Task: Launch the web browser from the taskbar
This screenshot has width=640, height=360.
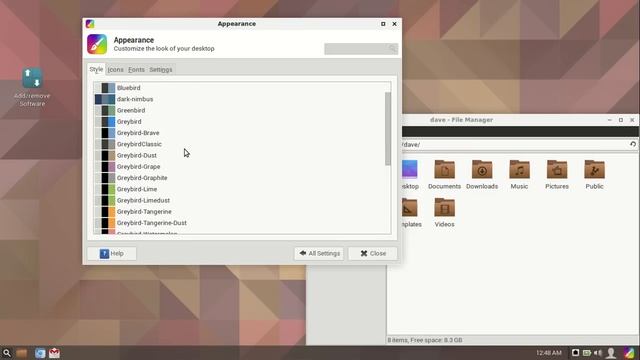Action: tap(40, 353)
